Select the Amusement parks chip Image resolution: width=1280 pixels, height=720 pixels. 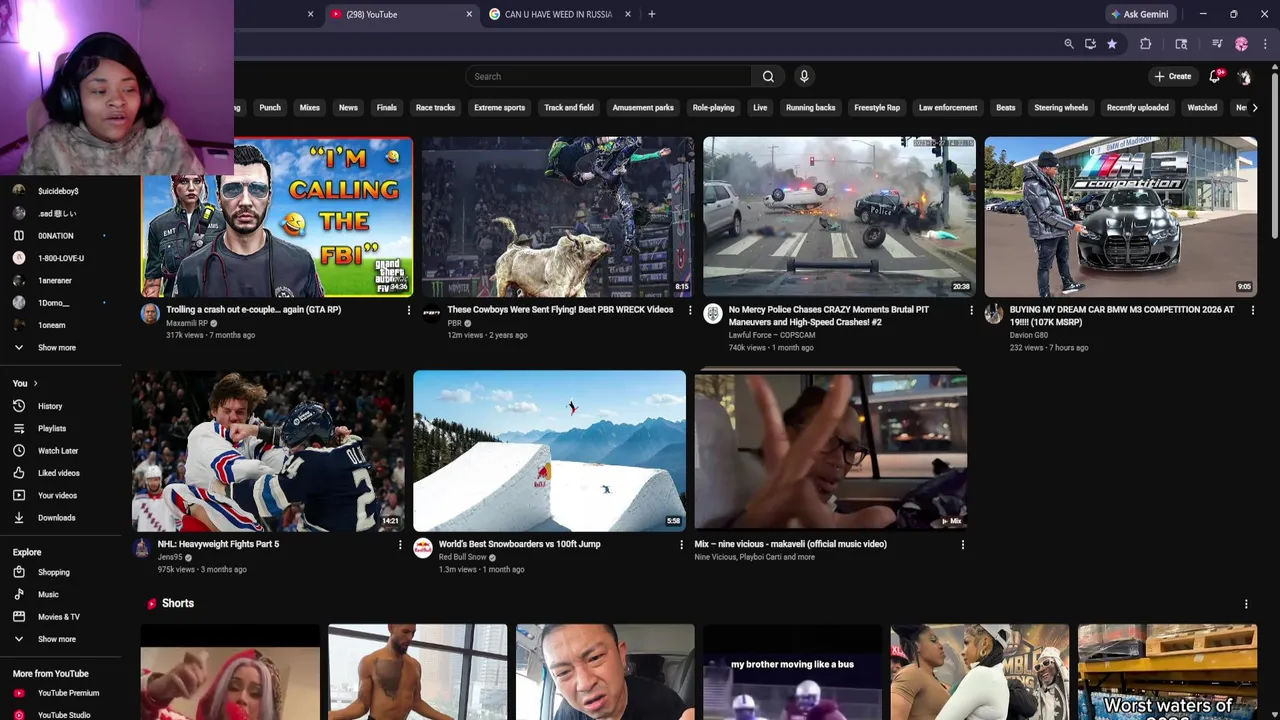coord(643,107)
